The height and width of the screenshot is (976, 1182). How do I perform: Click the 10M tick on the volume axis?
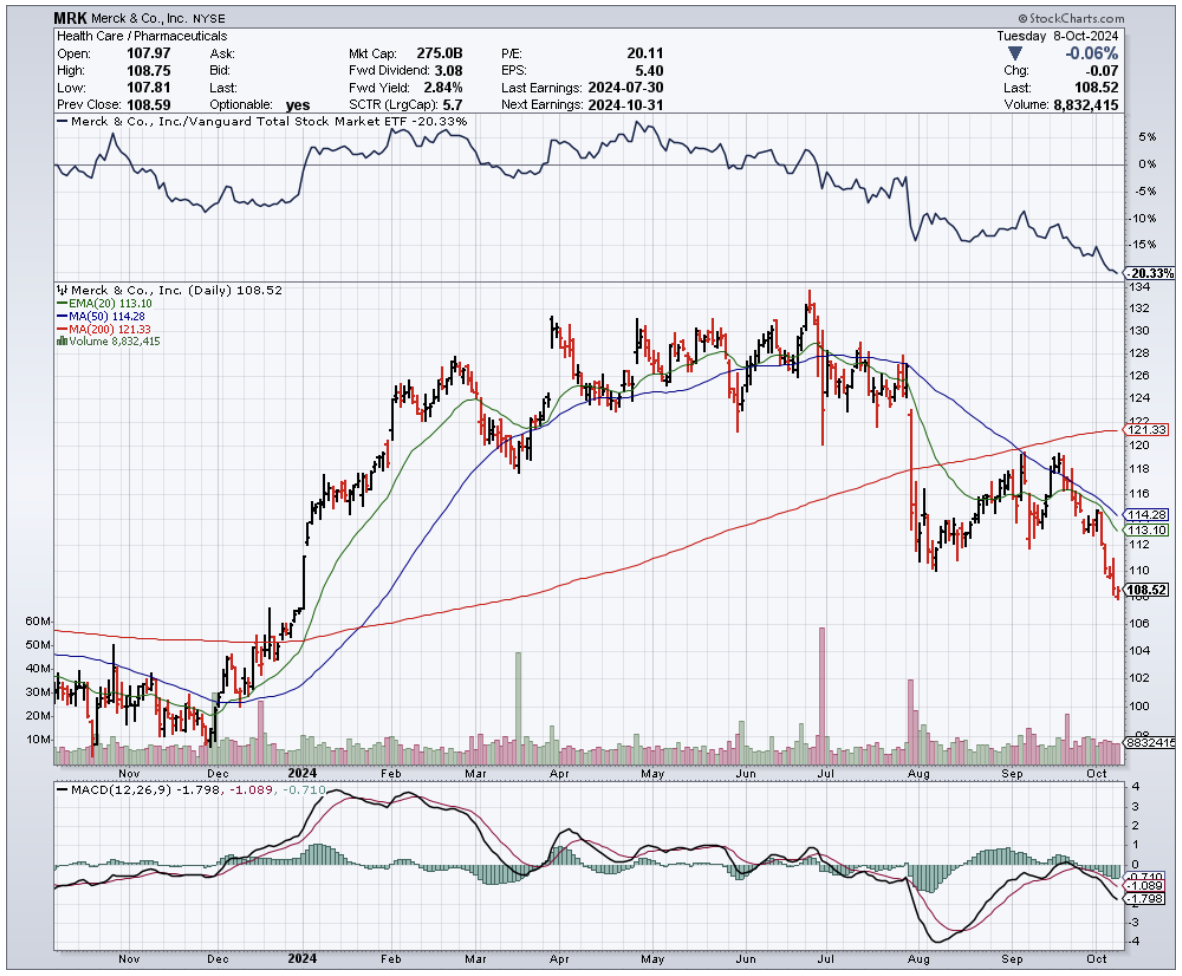coord(38,739)
